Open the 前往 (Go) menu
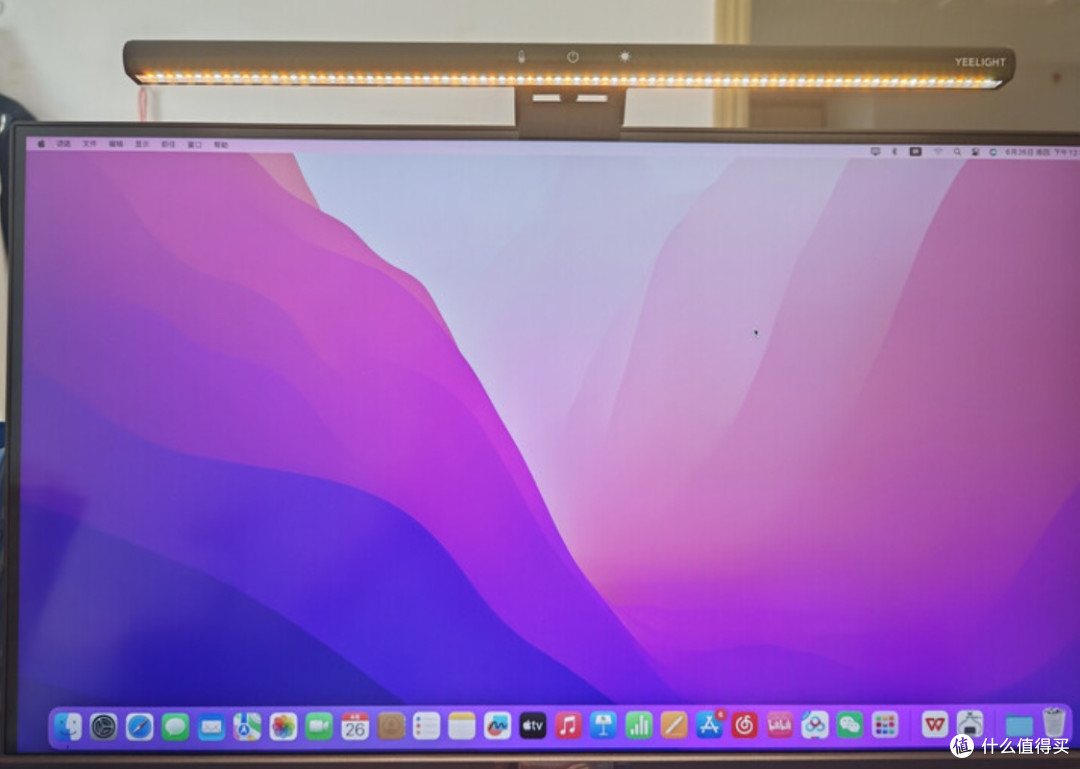 tap(168, 145)
